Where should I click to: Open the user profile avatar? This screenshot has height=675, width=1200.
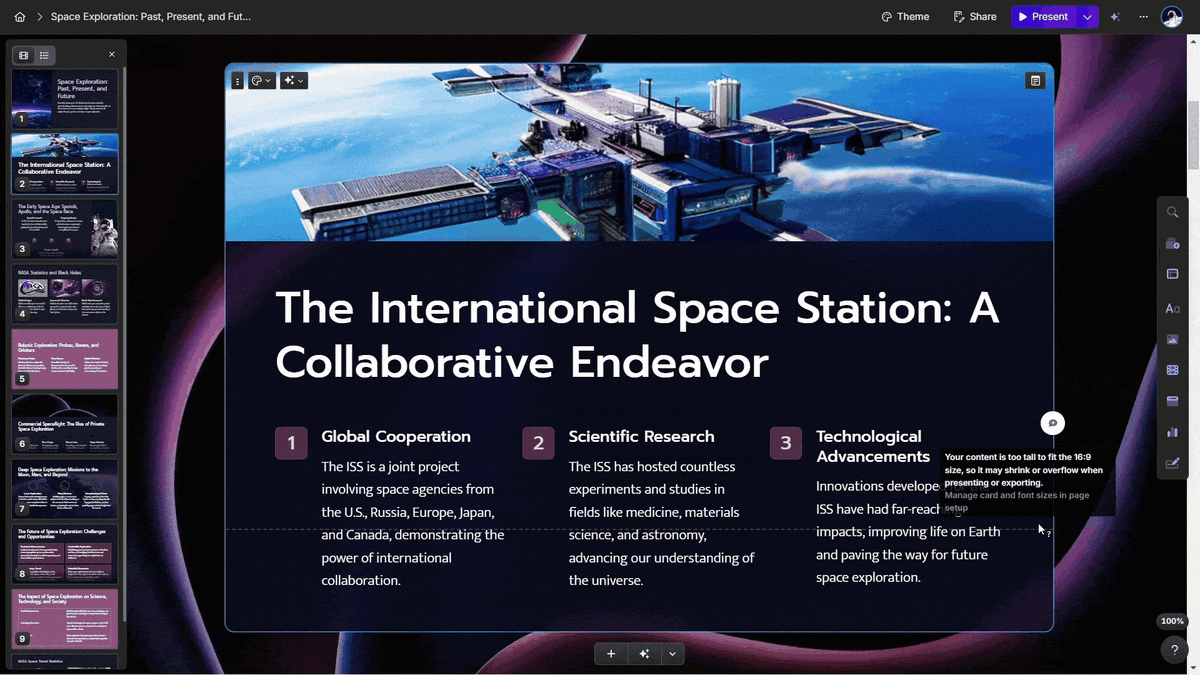coord(1172,17)
